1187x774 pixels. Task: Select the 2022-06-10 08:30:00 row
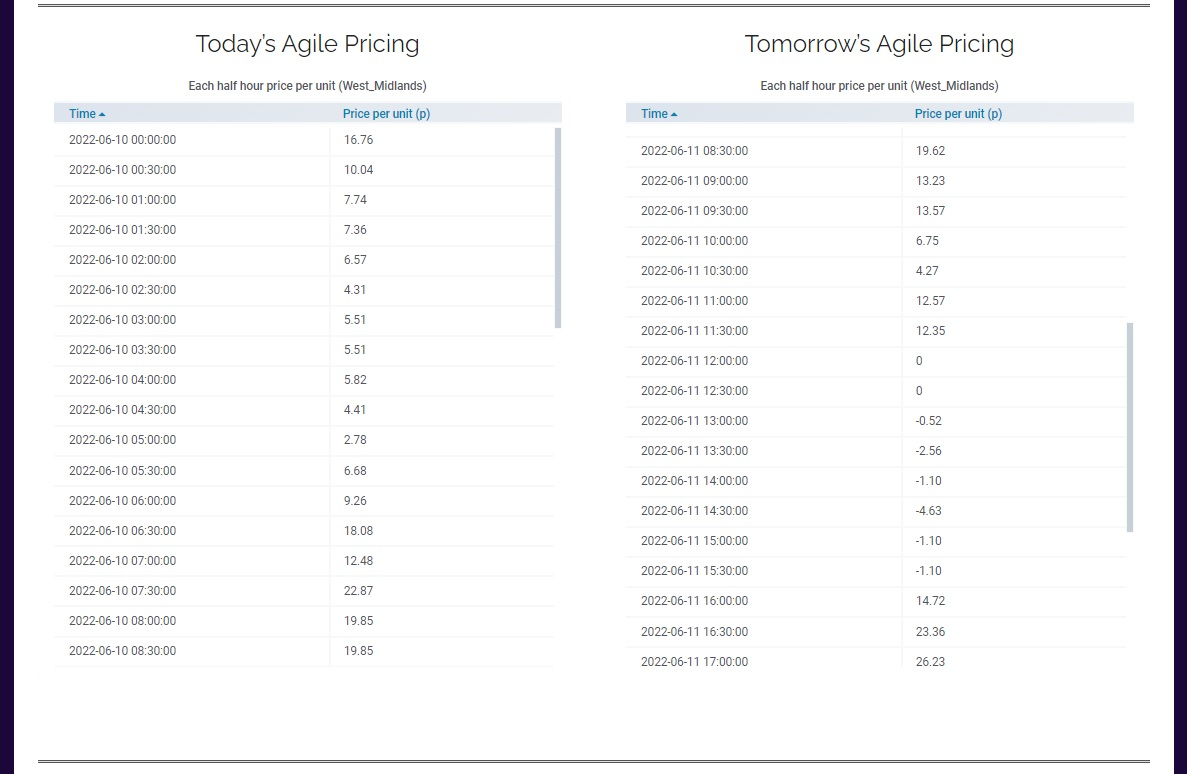click(x=304, y=651)
